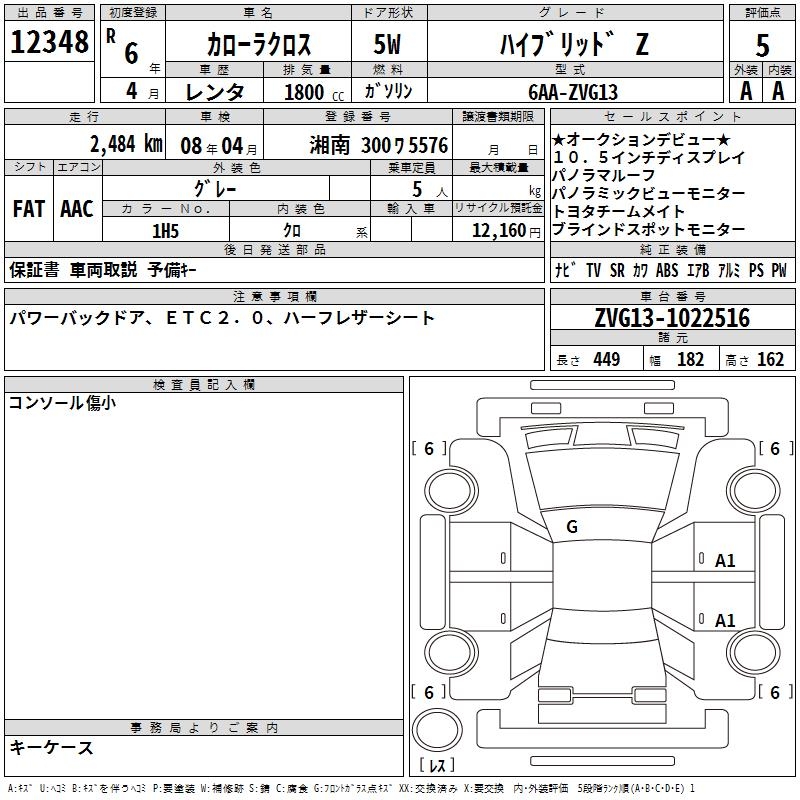Click the ABS equipment code
The height and width of the screenshot is (800, 800).
667,270
